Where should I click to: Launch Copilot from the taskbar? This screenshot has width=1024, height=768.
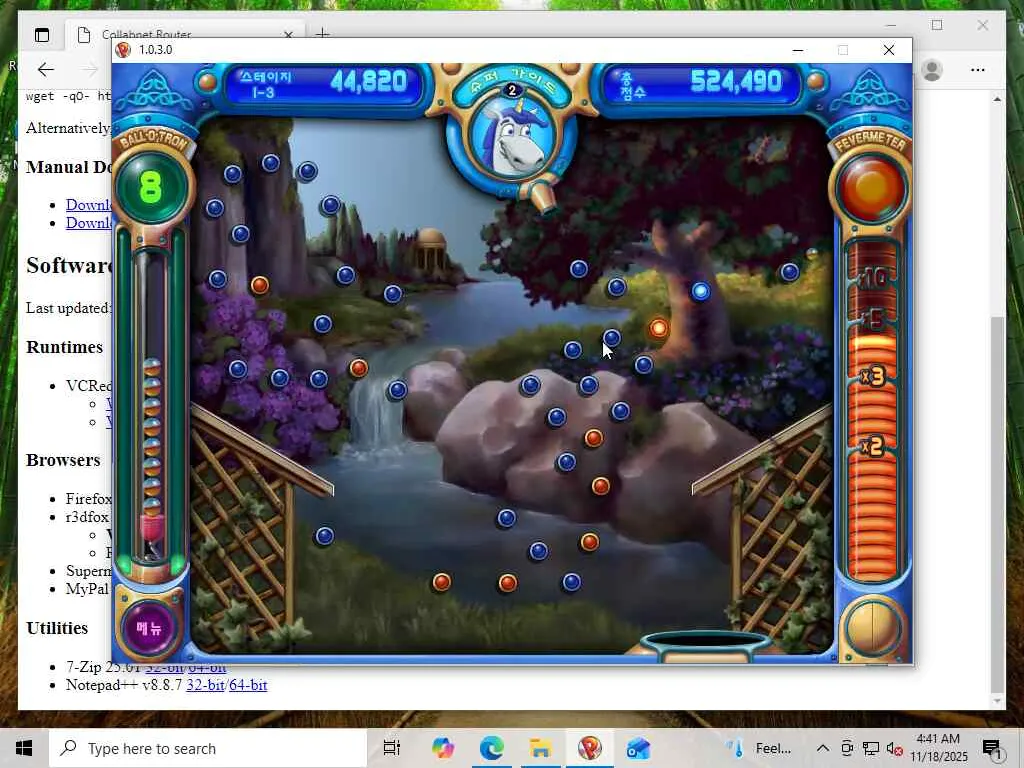442,748
